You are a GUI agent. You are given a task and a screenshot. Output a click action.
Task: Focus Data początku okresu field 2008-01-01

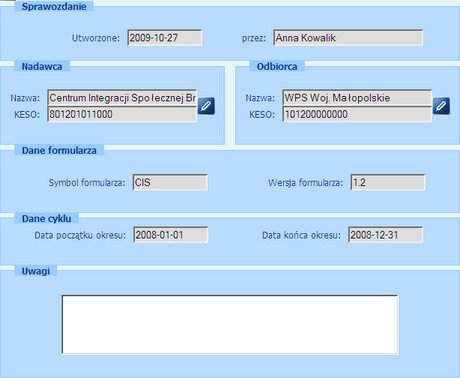click(170, 235)
